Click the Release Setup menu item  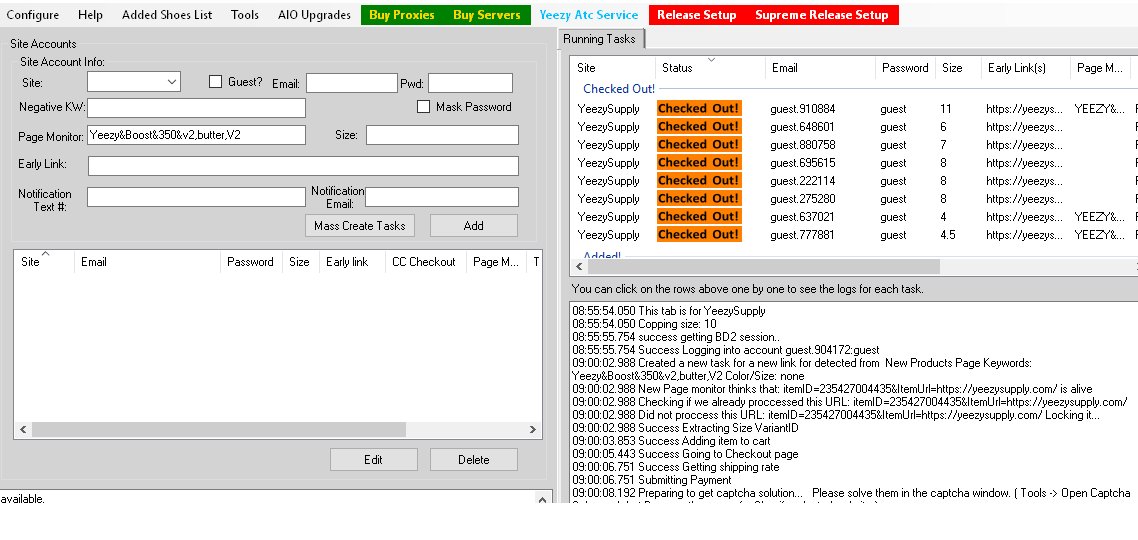696,15
